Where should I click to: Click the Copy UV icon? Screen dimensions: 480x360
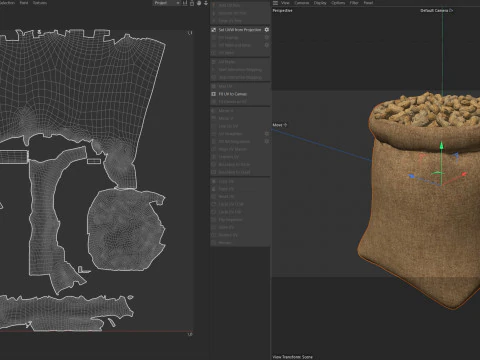click(214, 181)
